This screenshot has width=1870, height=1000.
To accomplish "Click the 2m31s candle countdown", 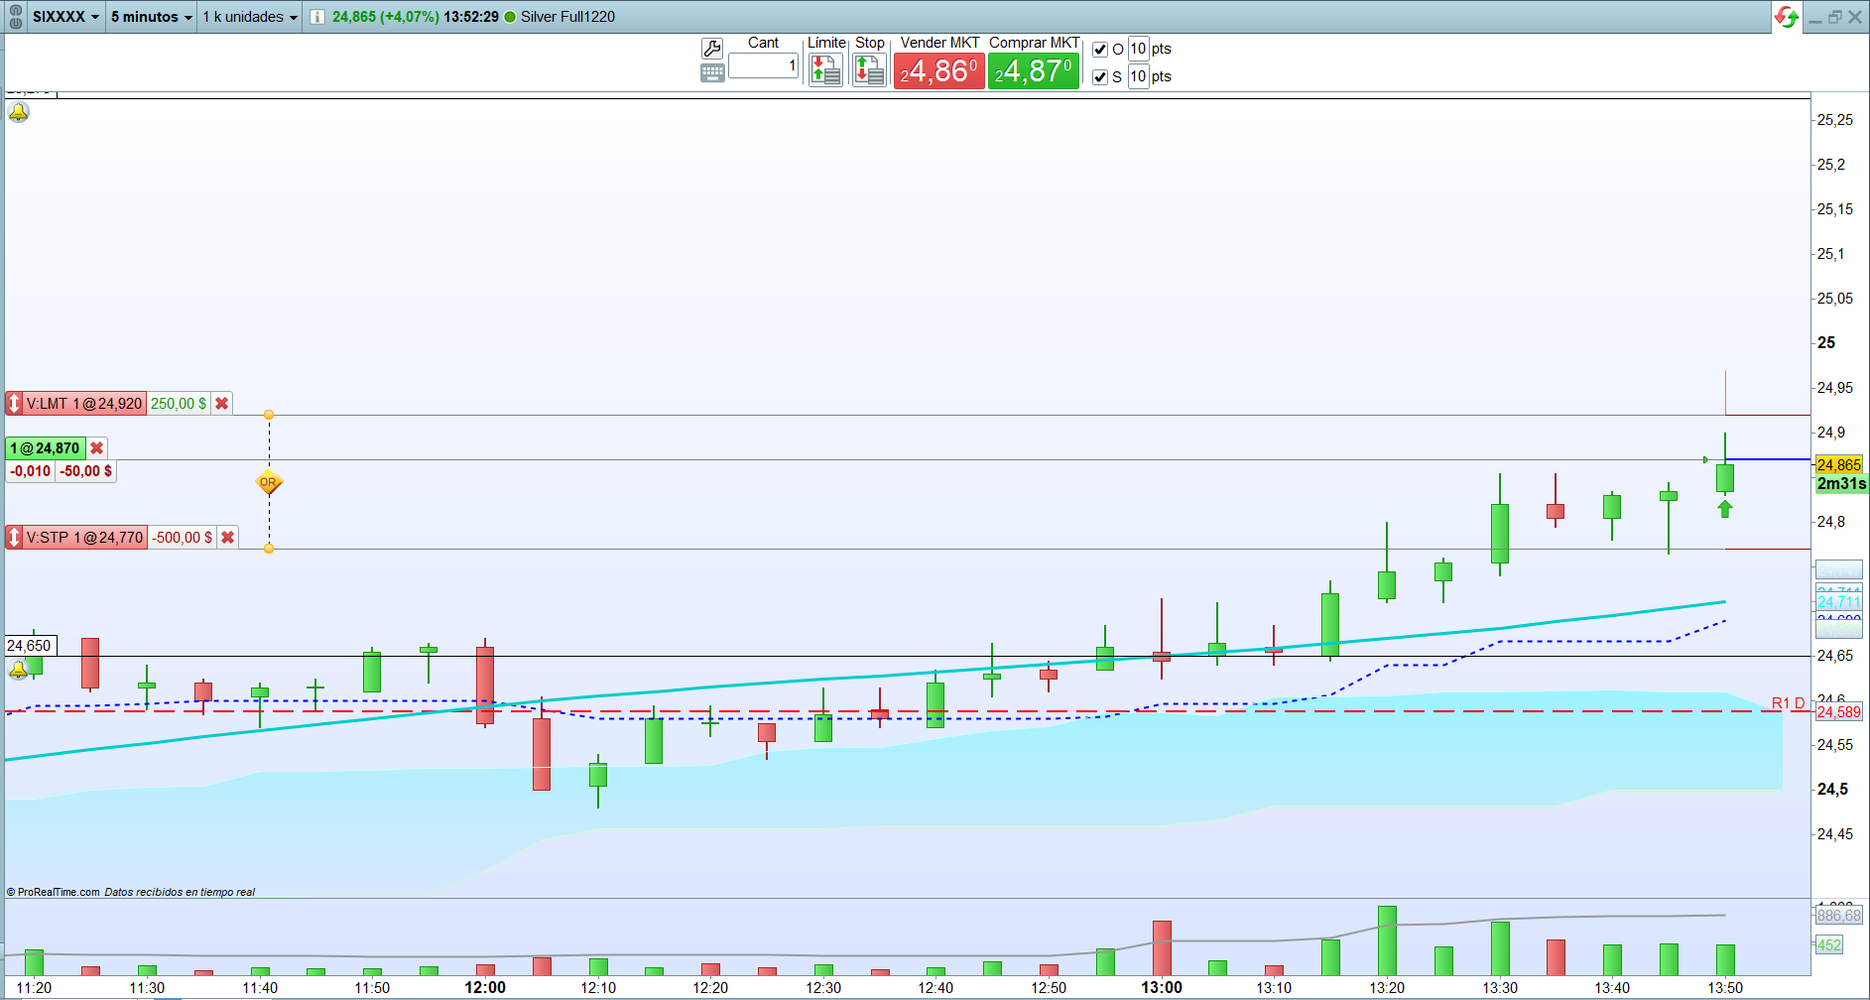I will pyautogui.click(x=1841, y=484).
